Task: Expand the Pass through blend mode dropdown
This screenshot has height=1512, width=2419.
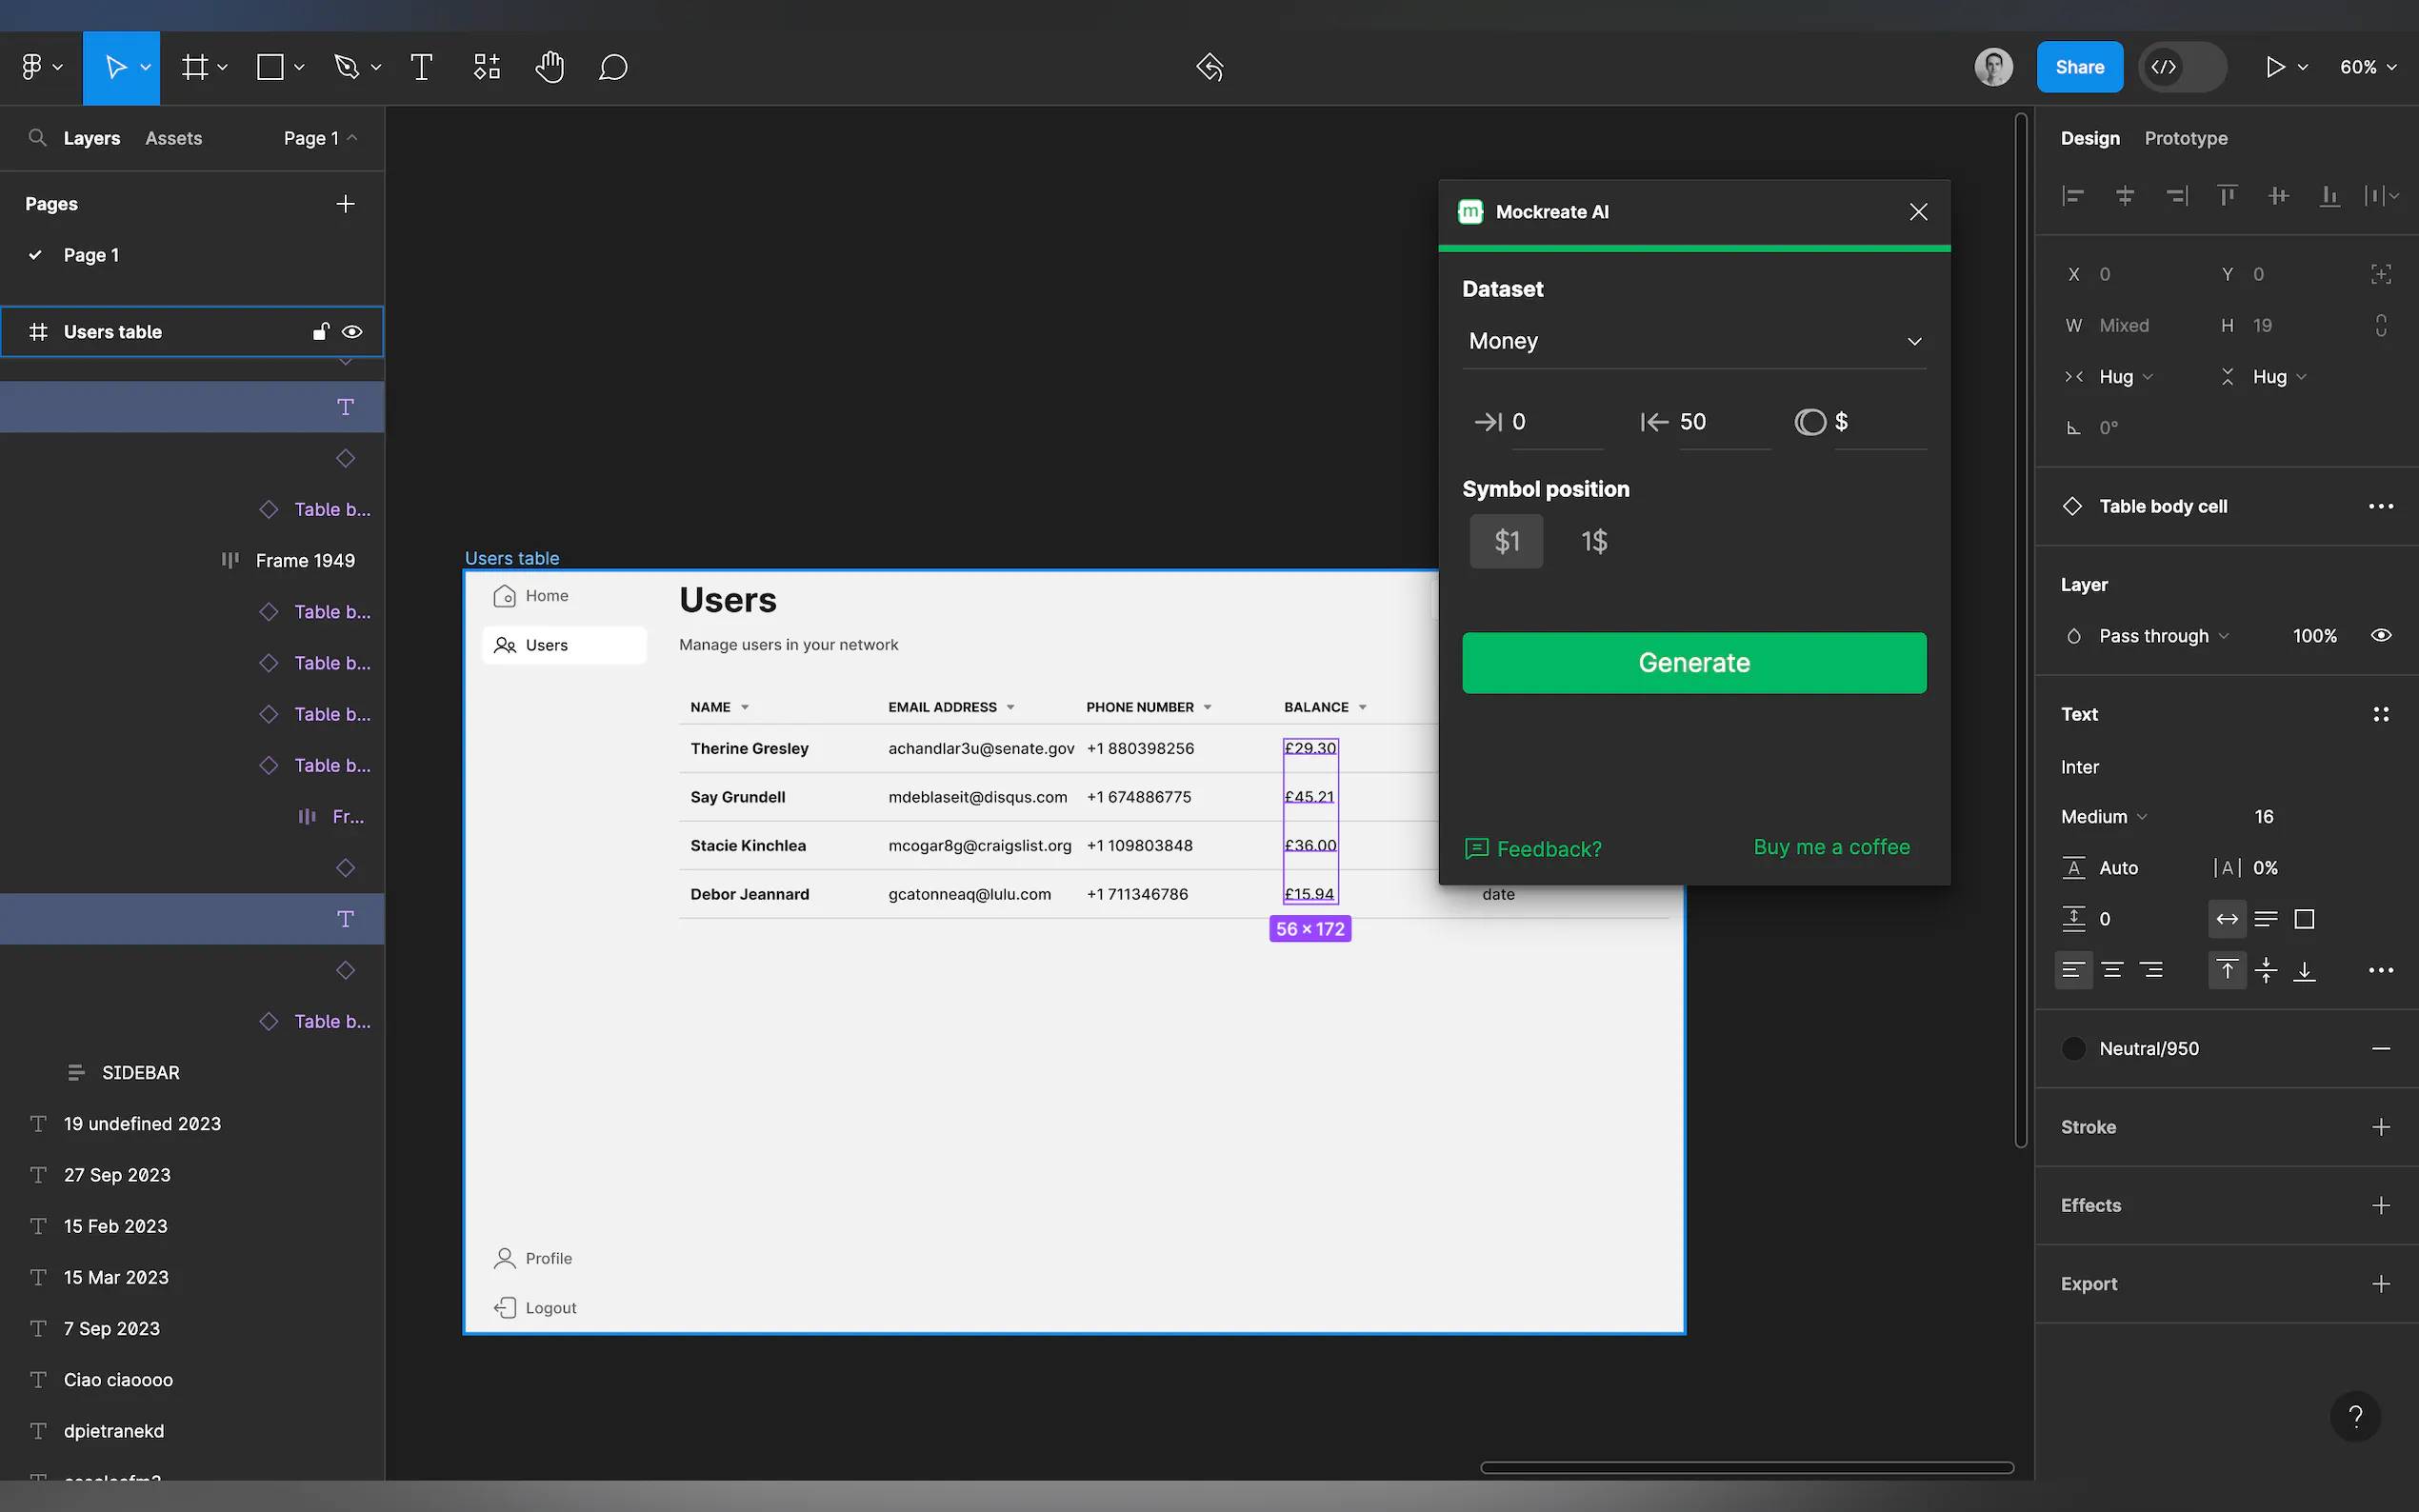Action: pos(2163,636)
